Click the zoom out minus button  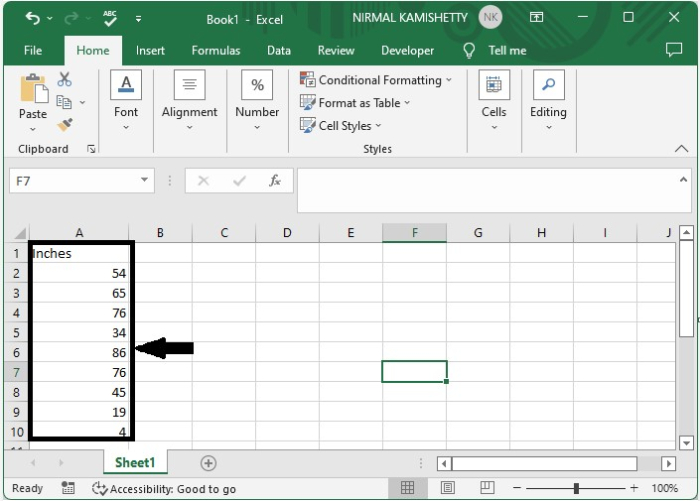click(x=517, y=488)
